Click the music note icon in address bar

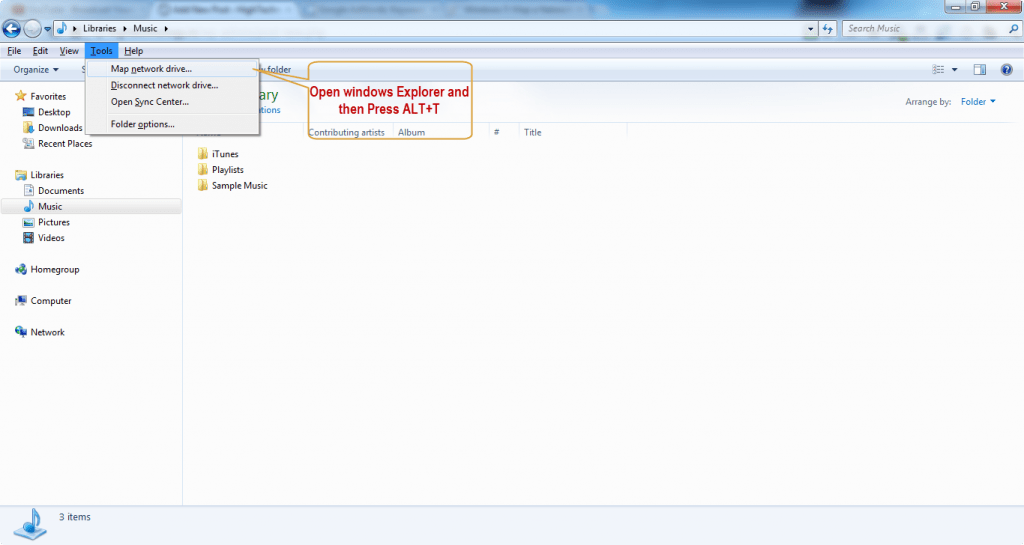coord(61,28)
